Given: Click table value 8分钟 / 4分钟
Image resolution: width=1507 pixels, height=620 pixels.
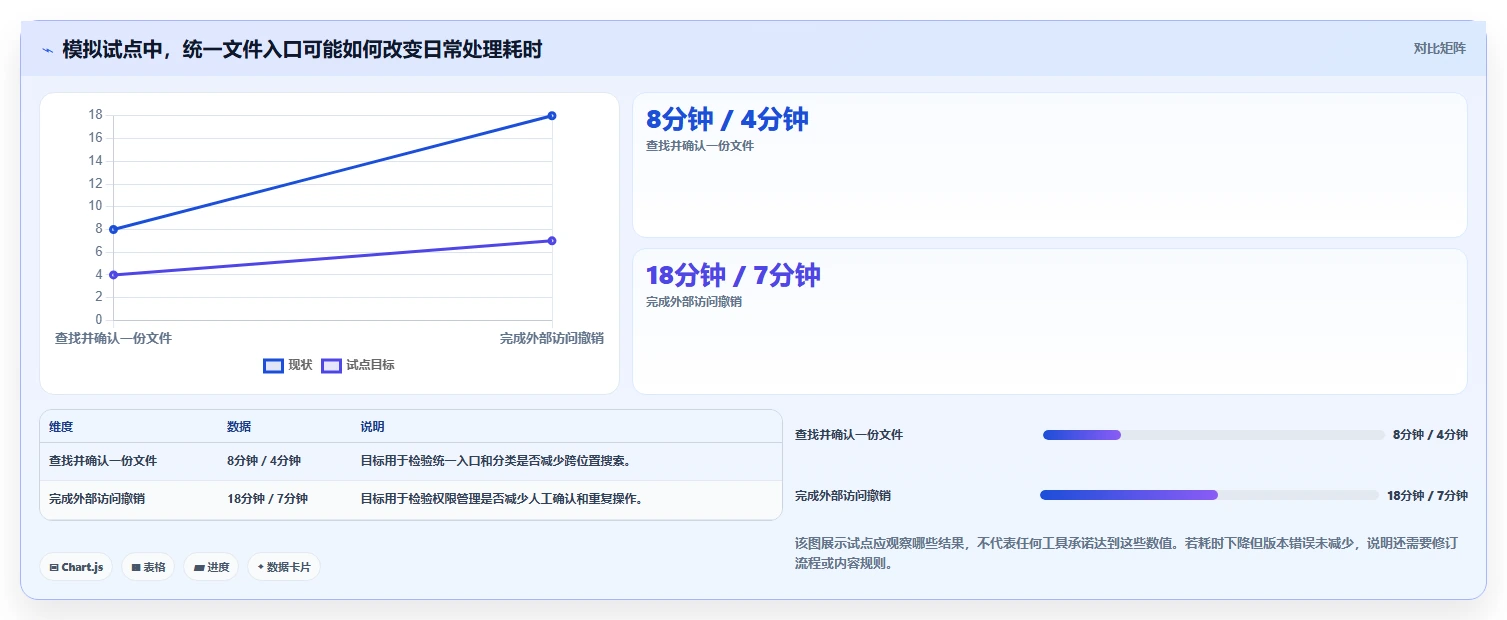Looking at the screenshot, I should coord(264,461).
